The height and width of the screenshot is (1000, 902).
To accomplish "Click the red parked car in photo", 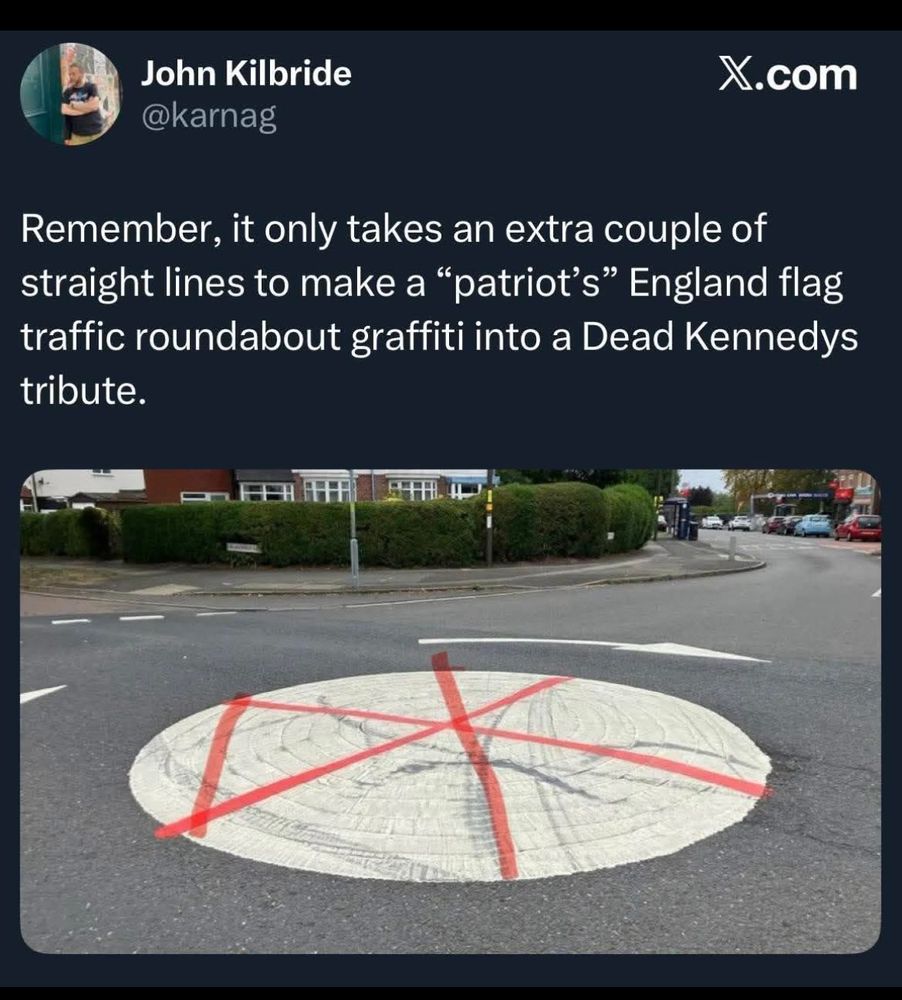I will click(x=857, y=528).
